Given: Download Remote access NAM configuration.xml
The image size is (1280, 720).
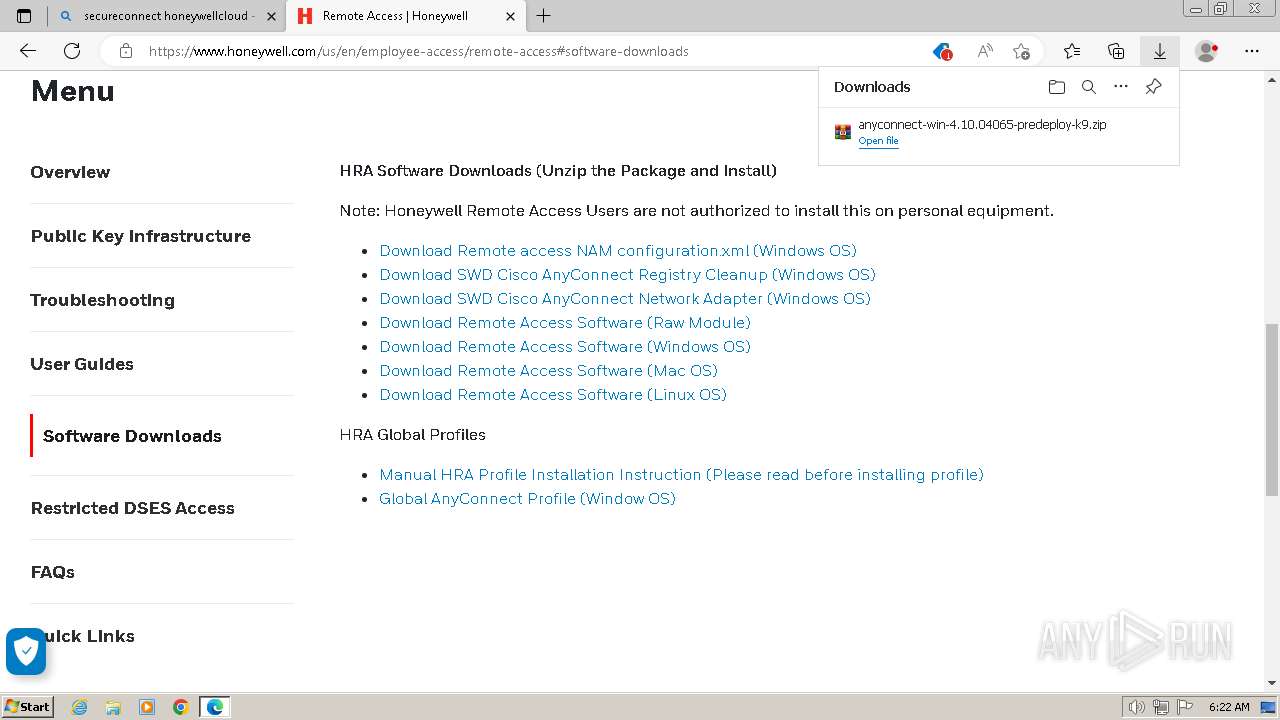Looking at the screenshot, I should click(618, 251).
